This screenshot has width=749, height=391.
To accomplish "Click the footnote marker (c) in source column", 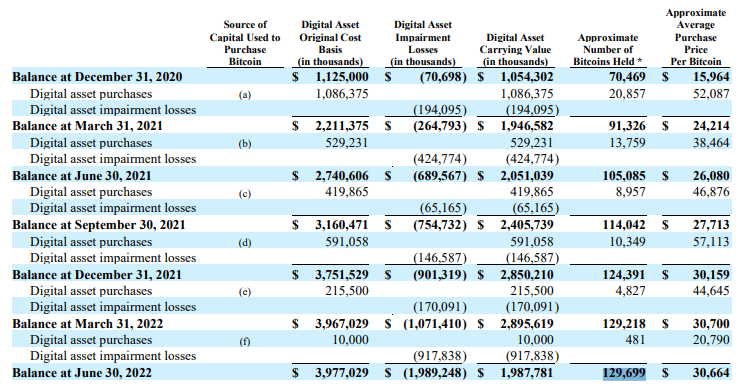I will pyautogui.click(x=245, y=193).
